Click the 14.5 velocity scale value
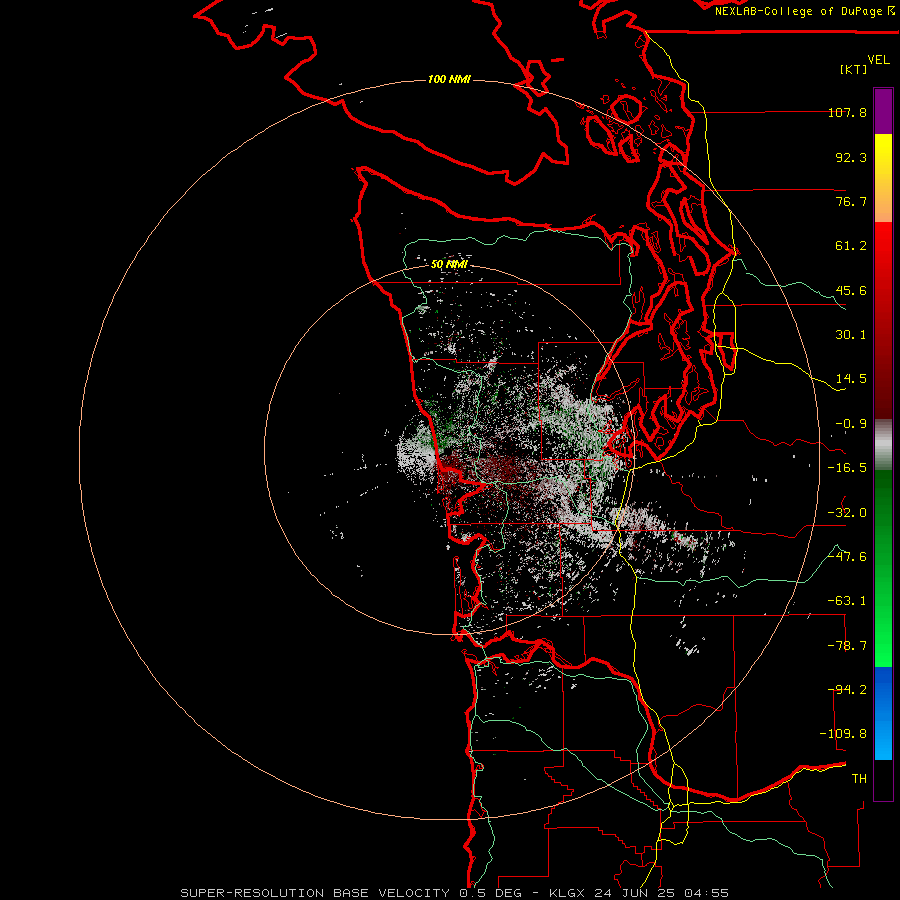Viewport: 900px width, 900px height. [x=851, y=379]
